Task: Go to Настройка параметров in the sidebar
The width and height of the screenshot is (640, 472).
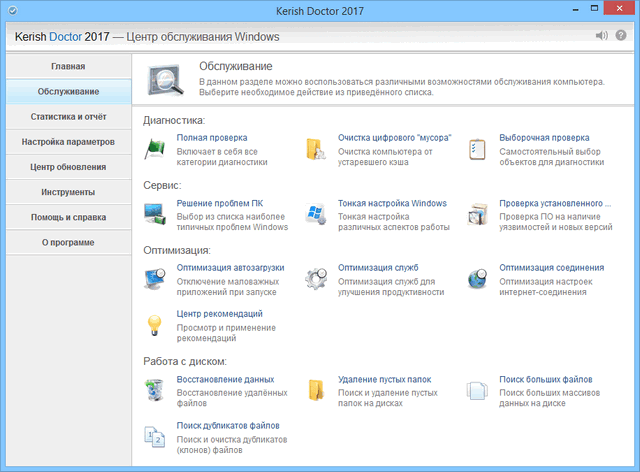Action: (68, 142)
